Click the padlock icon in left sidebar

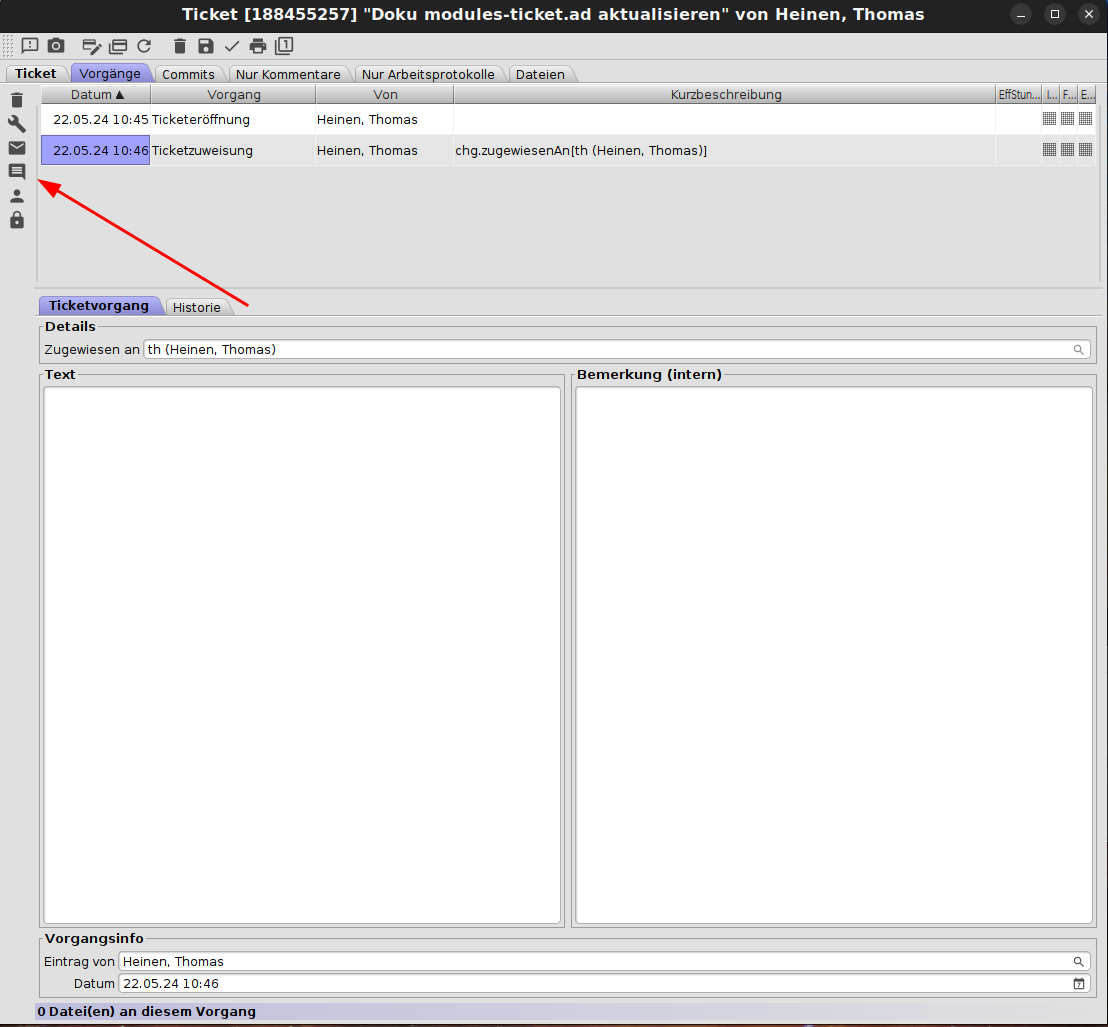click(17, 220)
